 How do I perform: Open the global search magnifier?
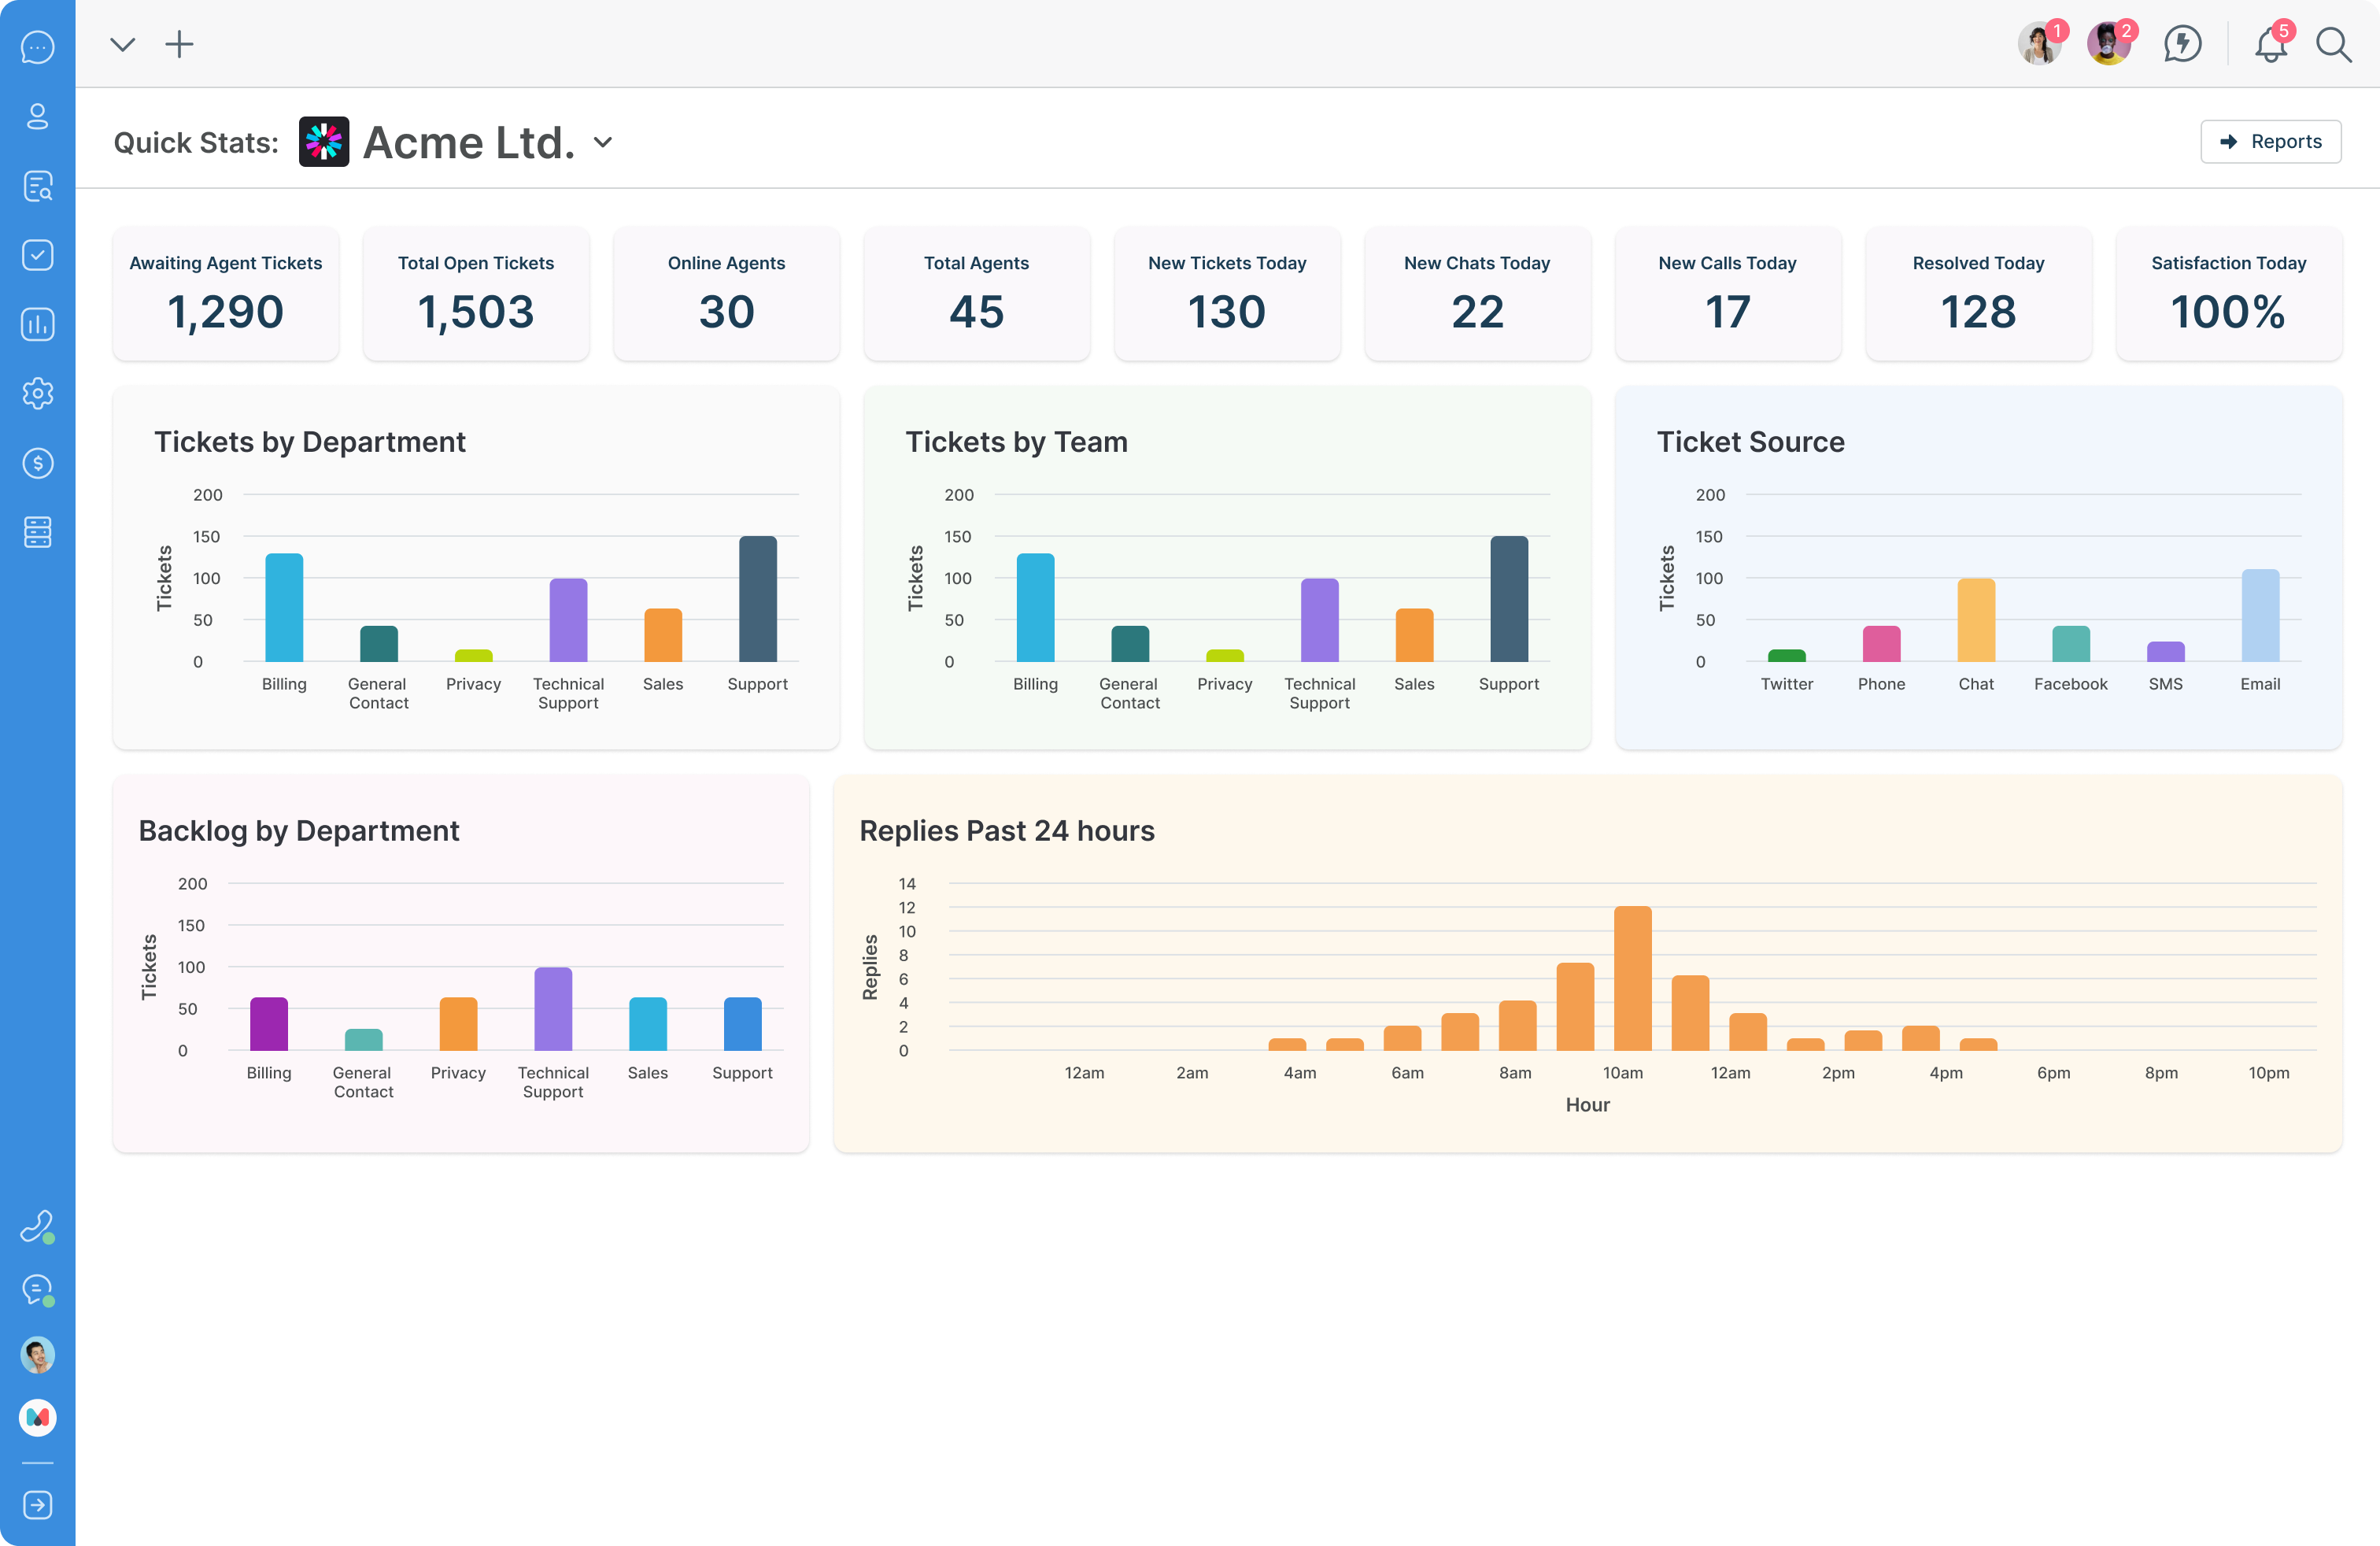pos(2334,44)
